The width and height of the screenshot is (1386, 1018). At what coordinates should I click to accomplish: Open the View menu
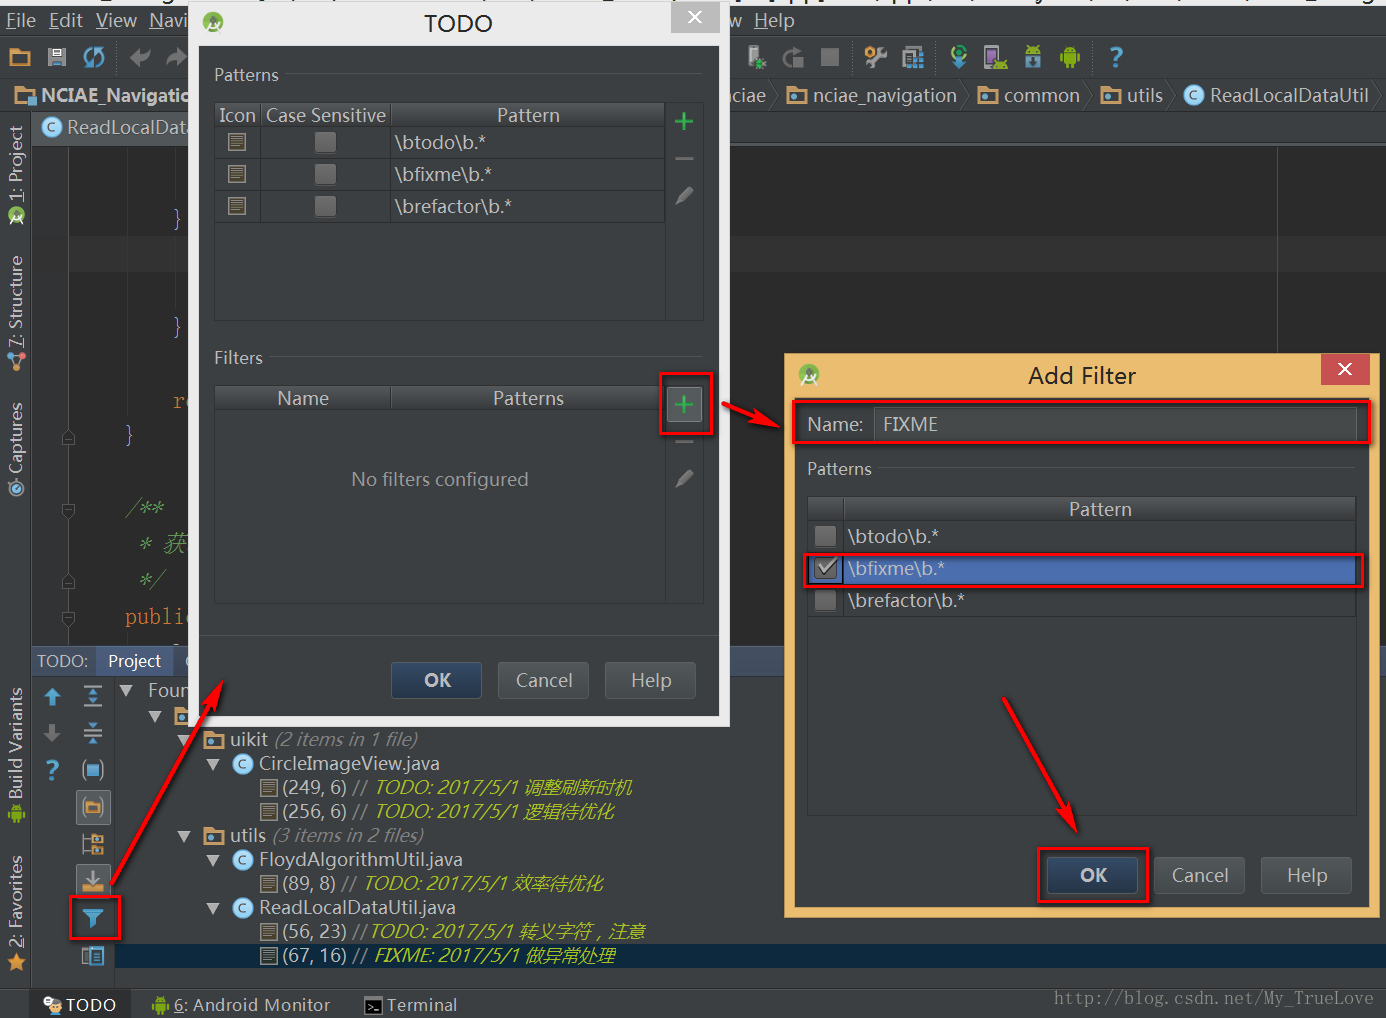[116, 20]
